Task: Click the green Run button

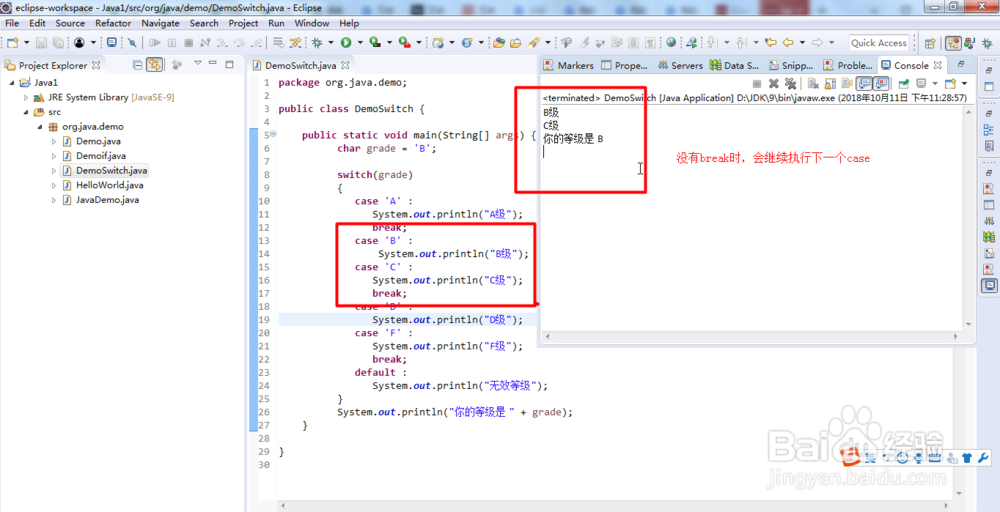Action: click(346, 43)
